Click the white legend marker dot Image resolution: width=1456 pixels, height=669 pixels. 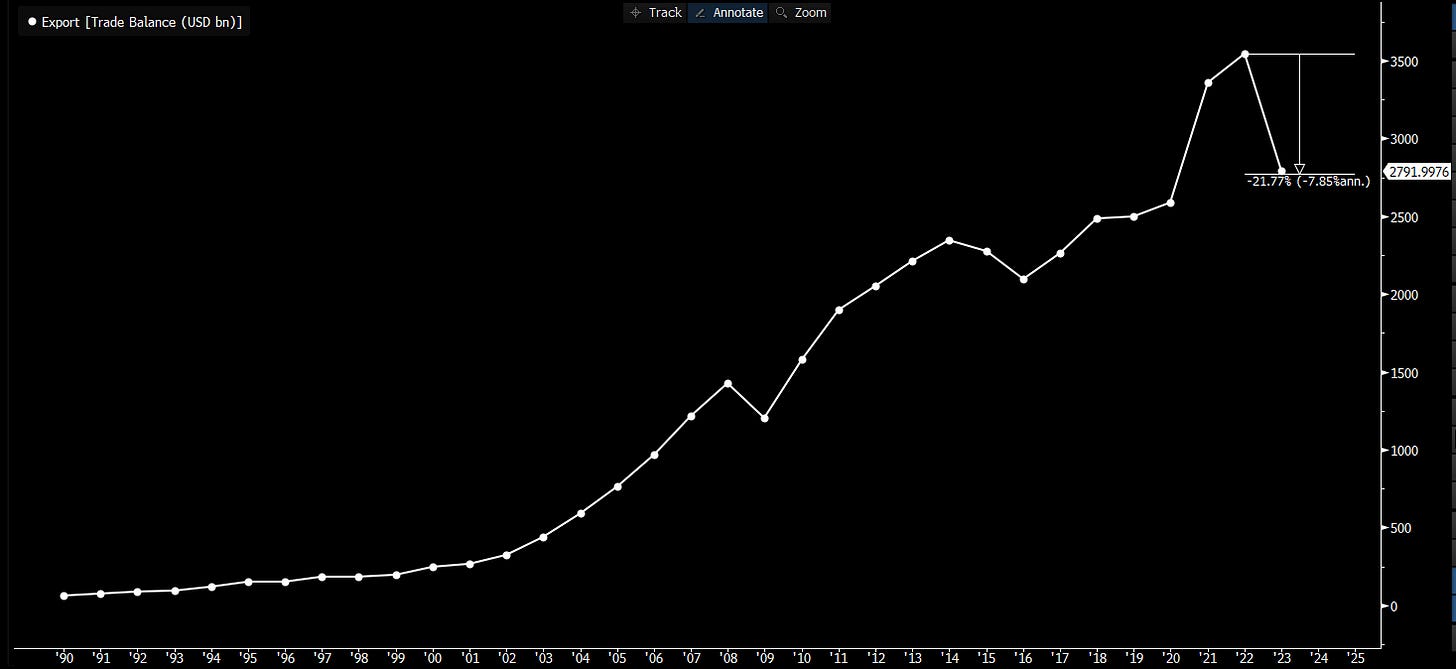coord(32,21)
